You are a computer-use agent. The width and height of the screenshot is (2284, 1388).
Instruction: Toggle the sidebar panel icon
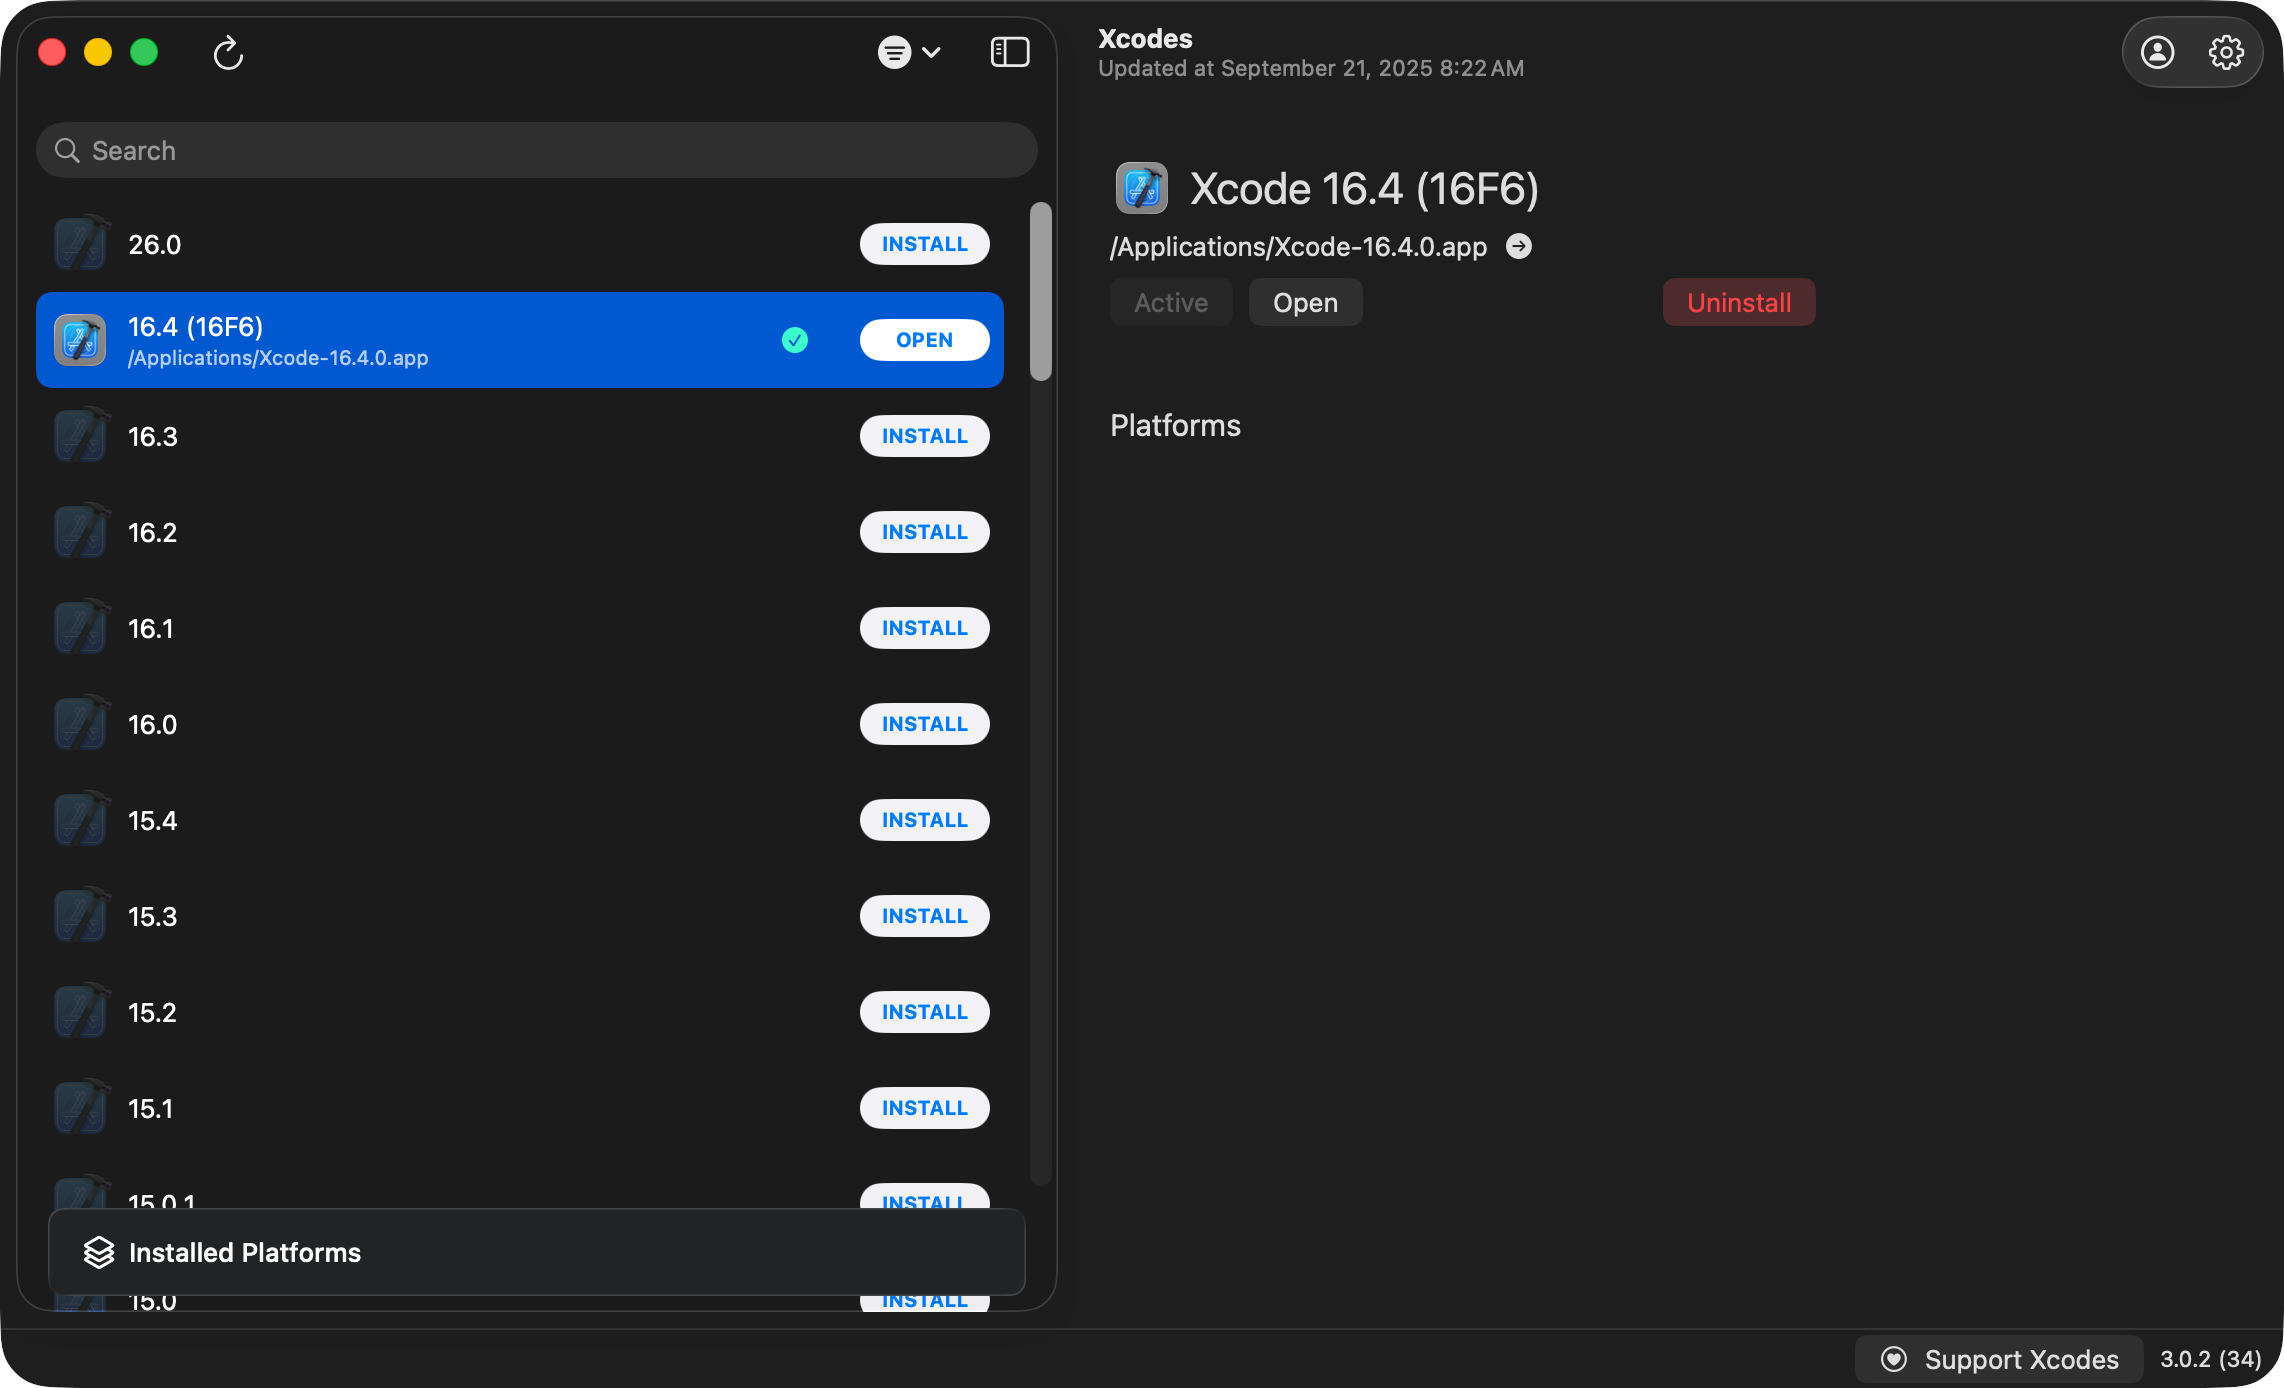(x=1009, y=52)
